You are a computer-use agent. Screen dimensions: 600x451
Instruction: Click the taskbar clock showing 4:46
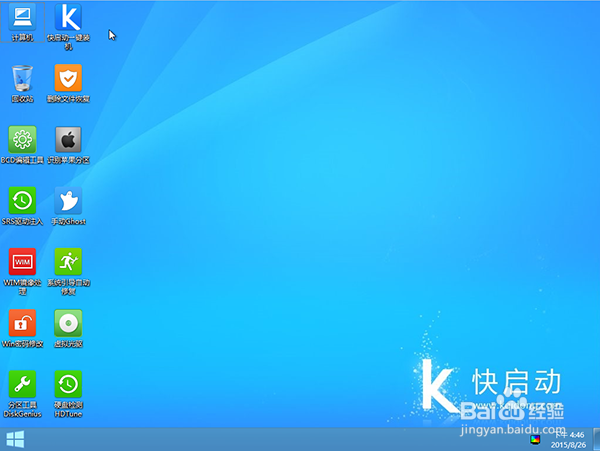569,435
